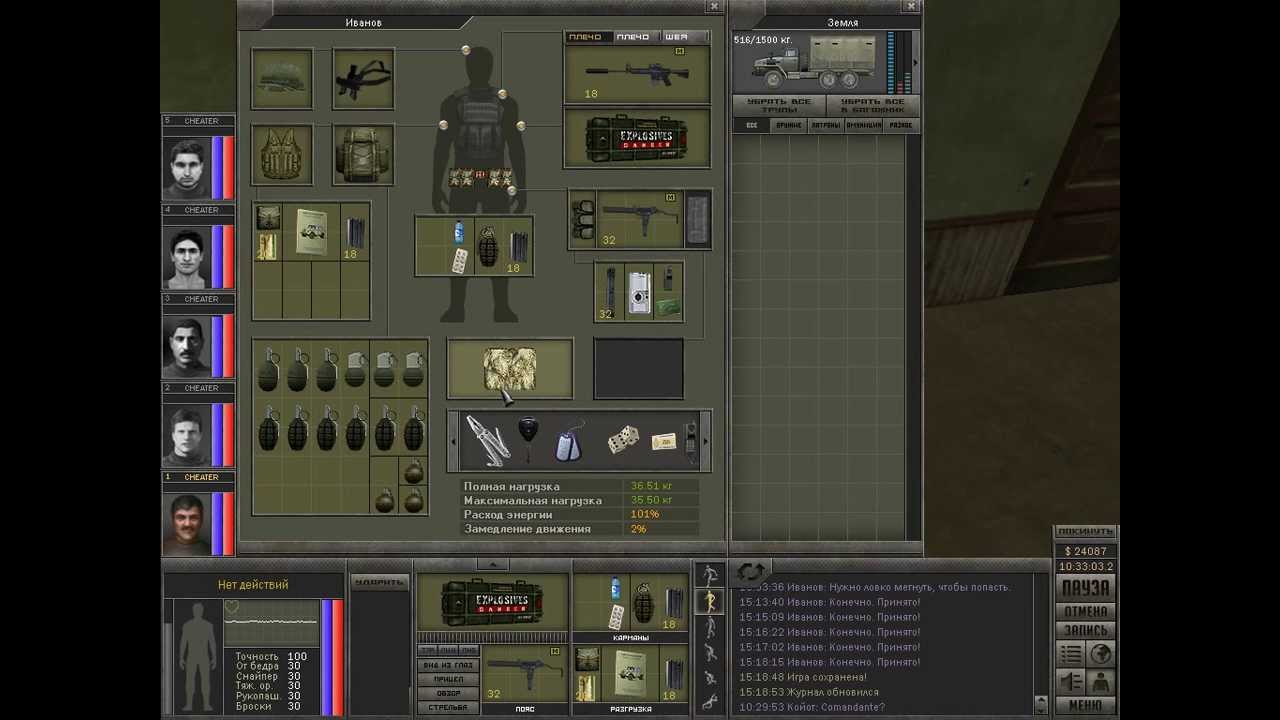Image resolution: width=1280 pixels, height=720 pixels.
Task: Filter ground items by Разное tab
Action: click(x=900, y=125)
